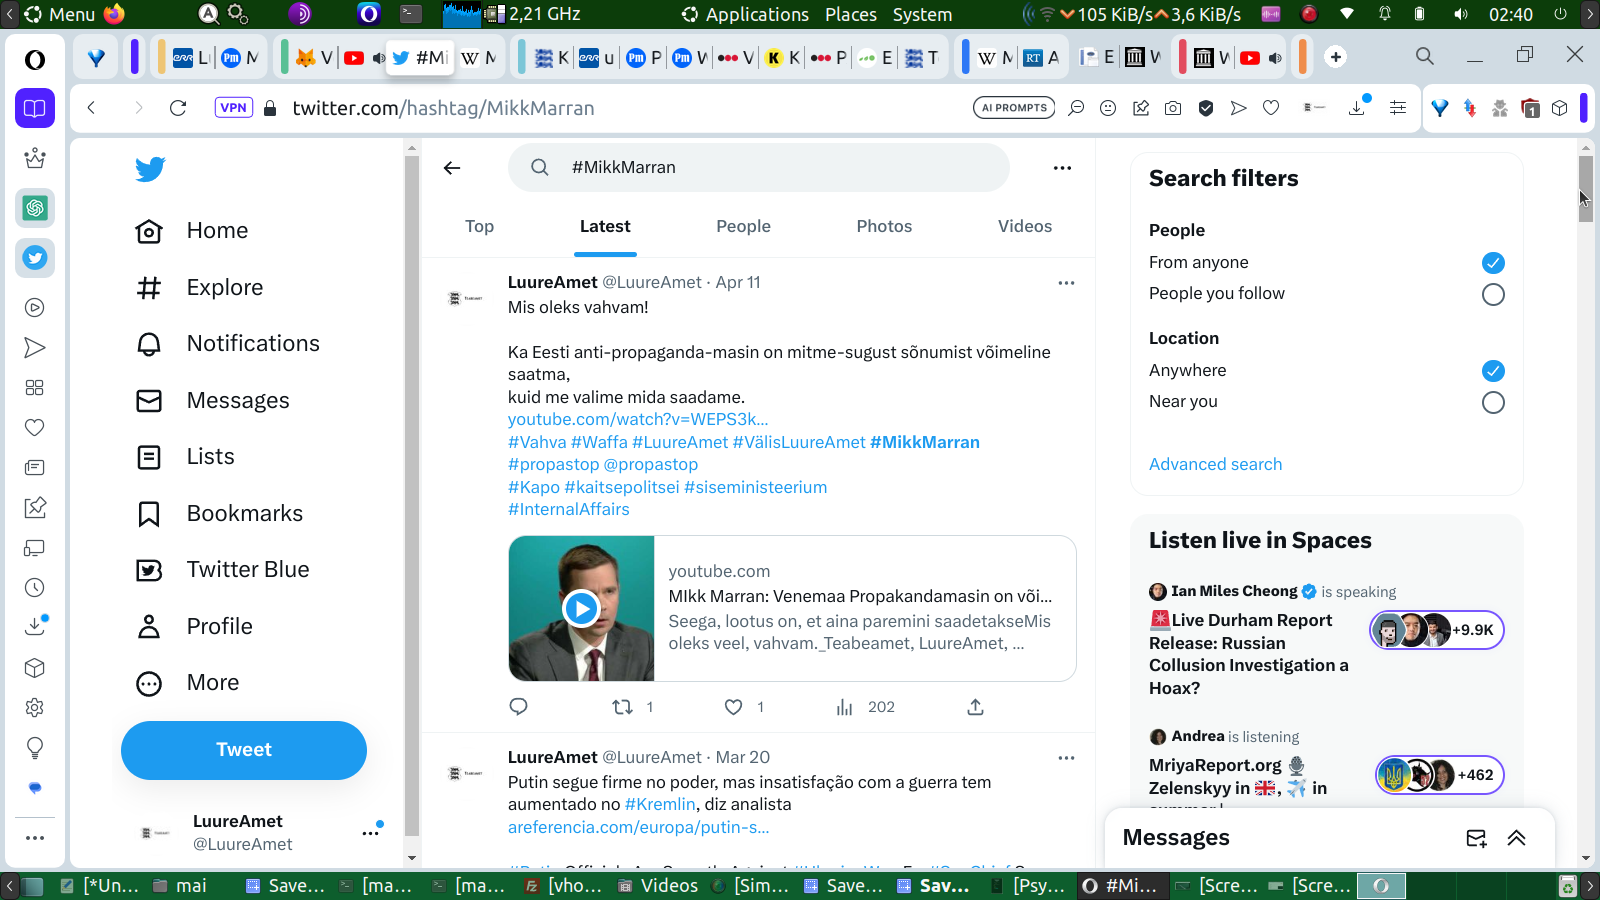Toggle the VPN badge in the address bar
1600x900 pixels.
[x=234, y=108]
